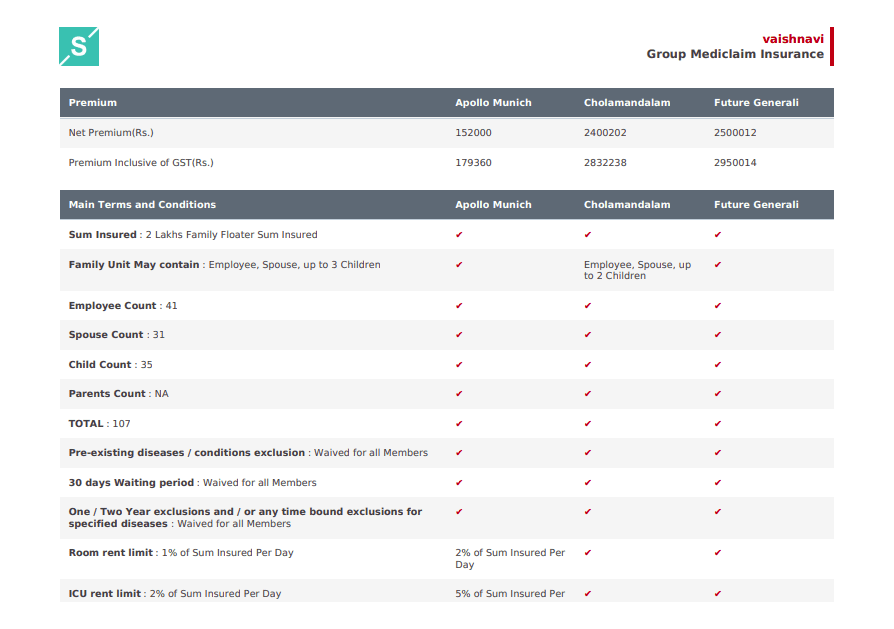Click Apollo Munich check mark for Child Count
Image resolution: width=894 pixels, height=629 pixels.
(459, 364)
